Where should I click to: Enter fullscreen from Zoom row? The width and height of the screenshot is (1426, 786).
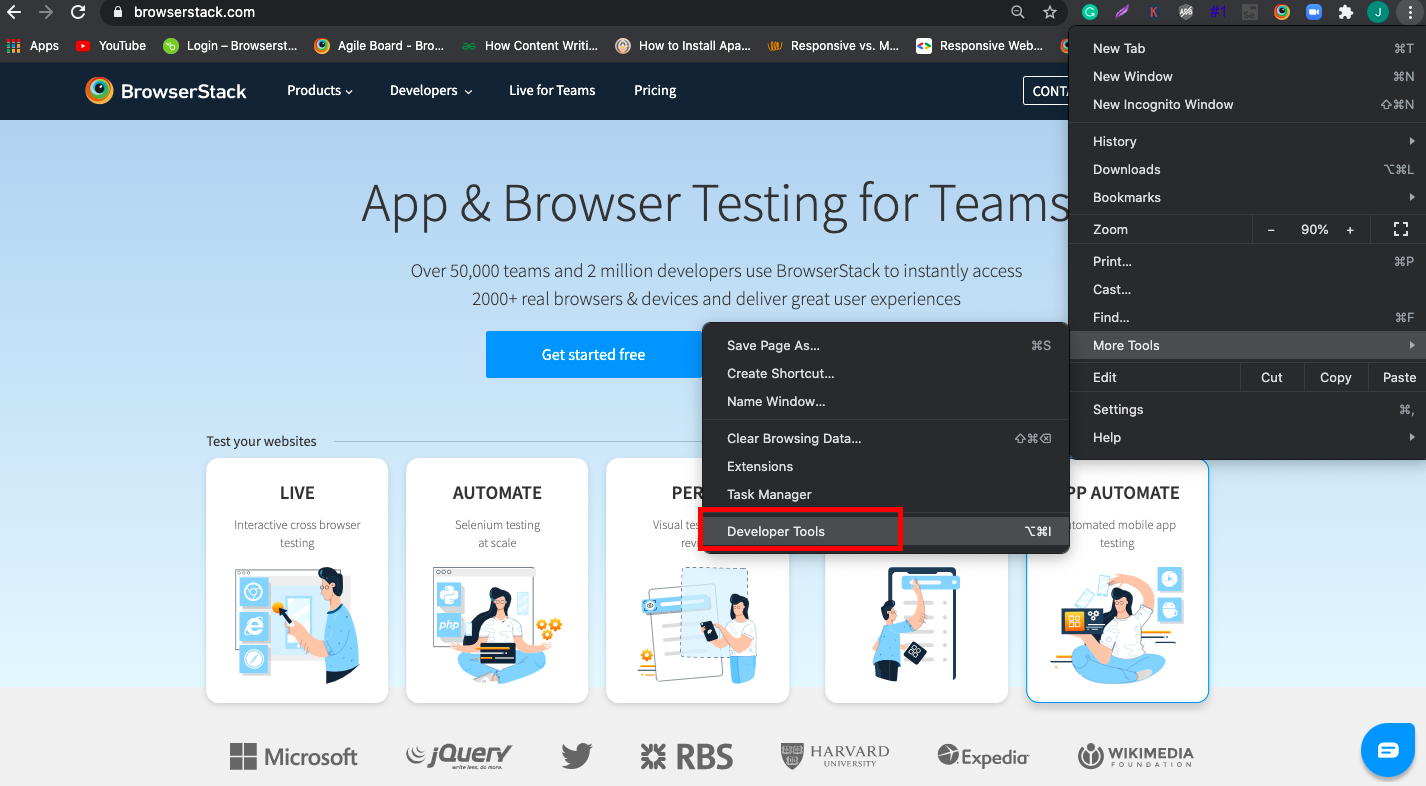coord(1400,229)
